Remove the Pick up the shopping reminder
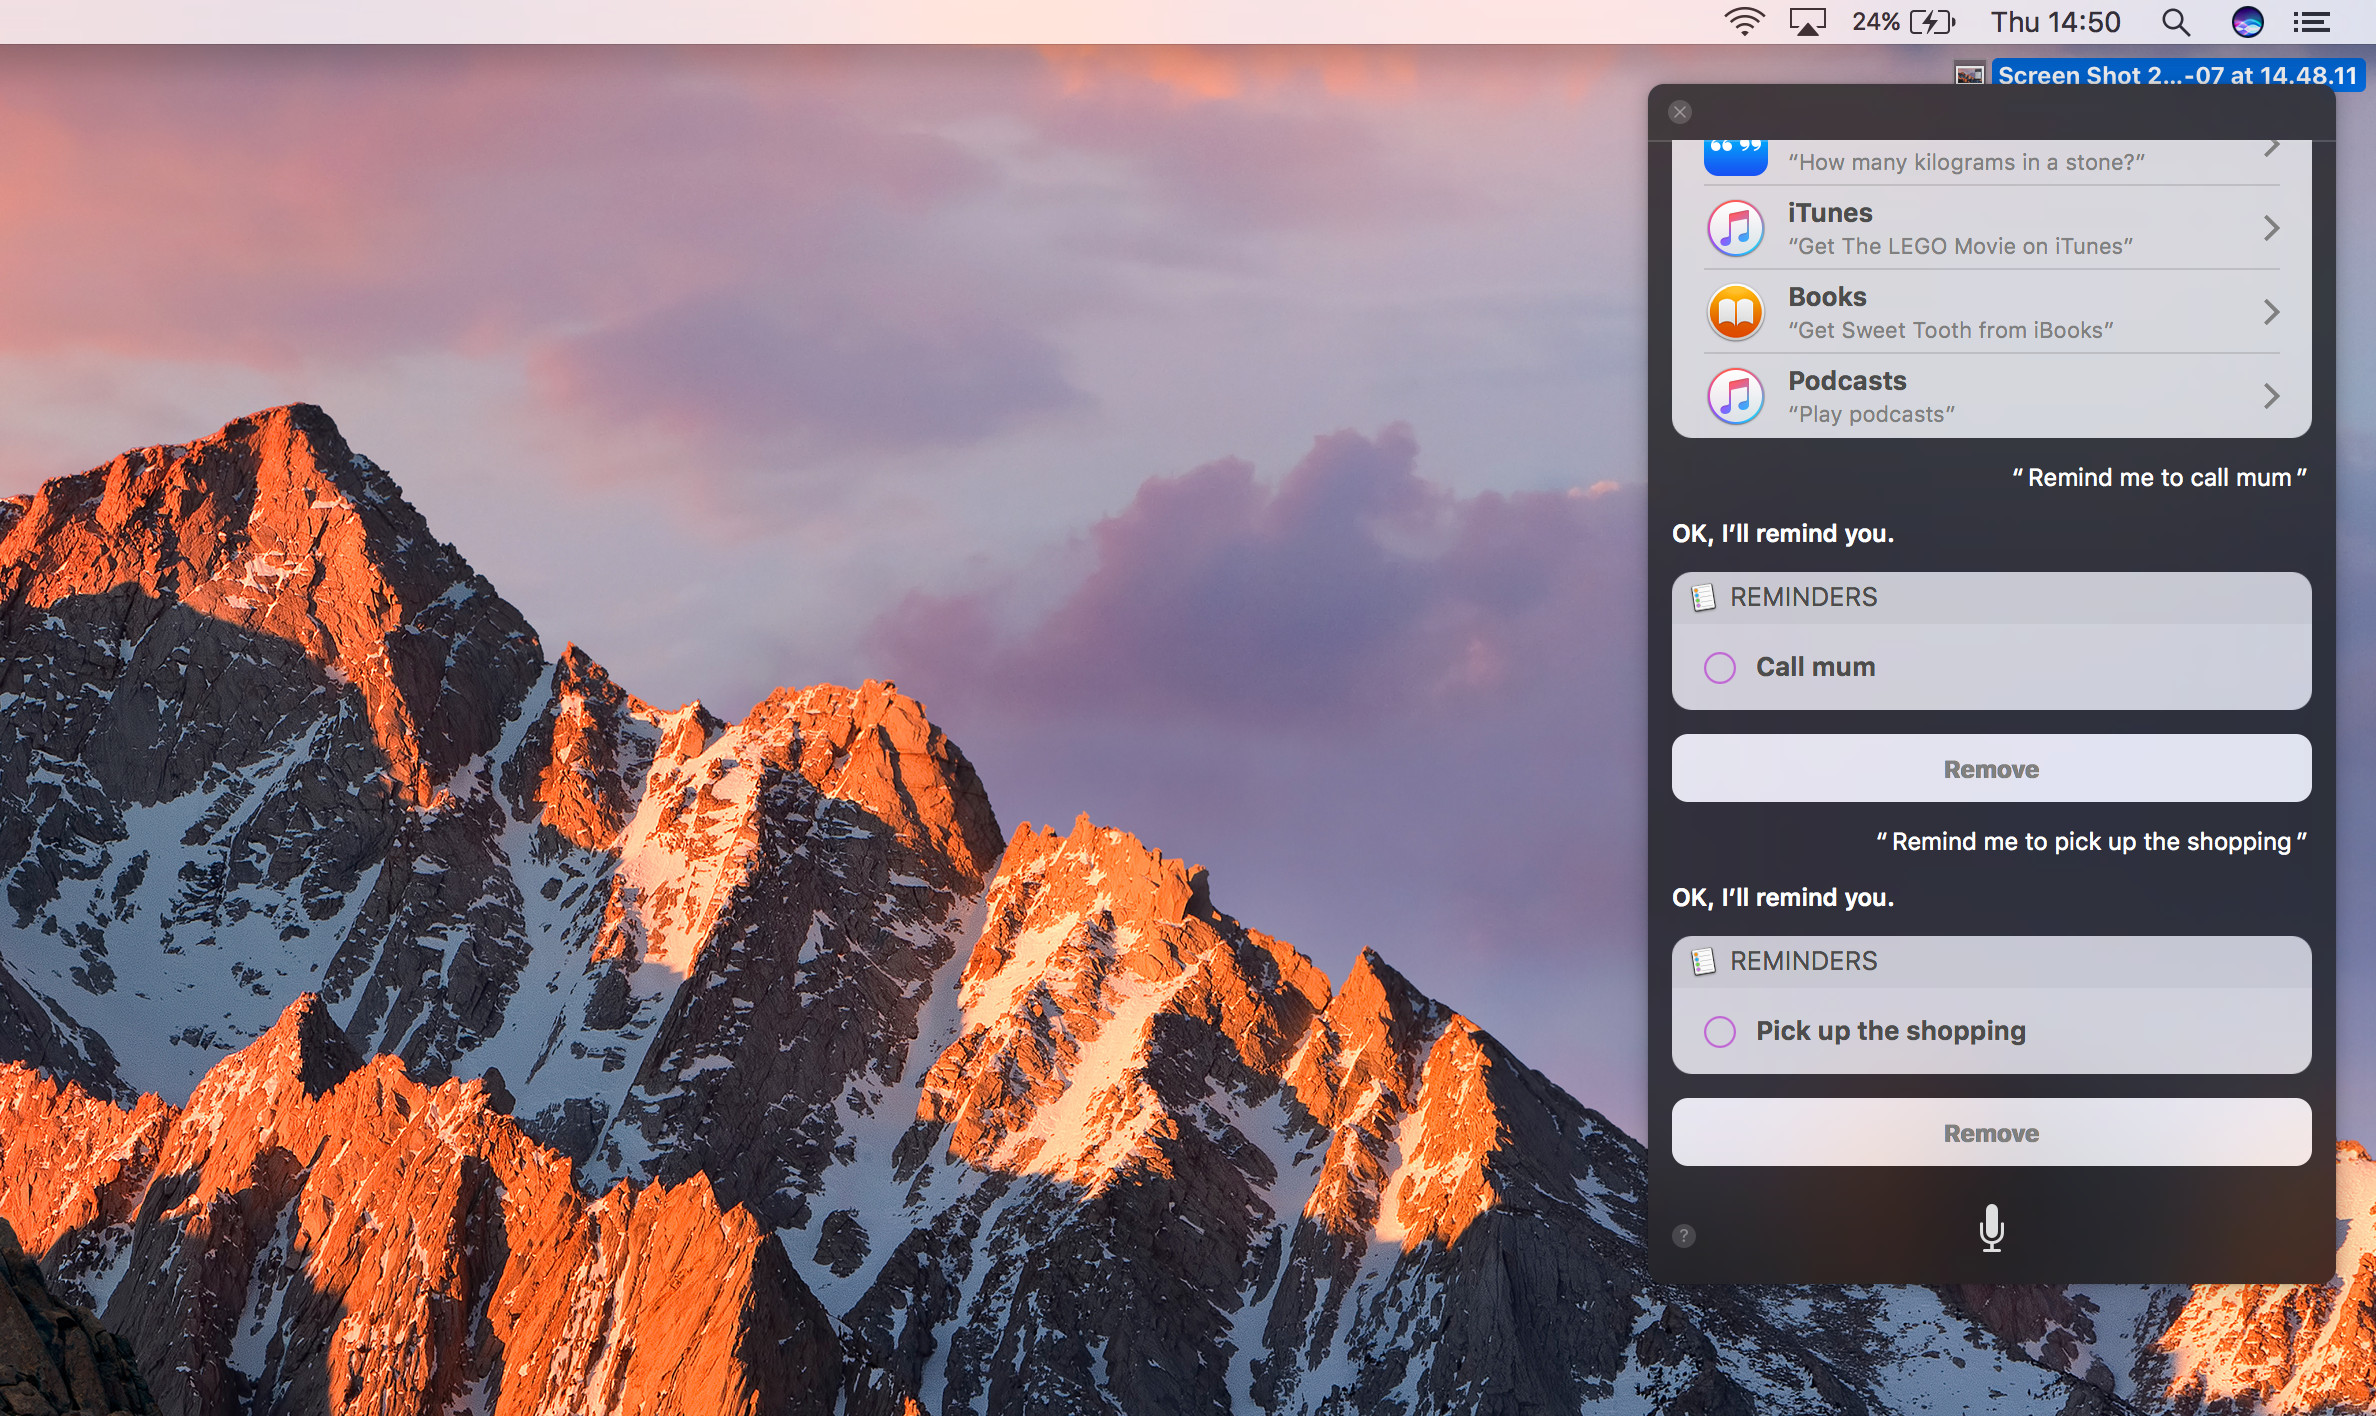2376x1416 pixels. tap(1991, 1133)
